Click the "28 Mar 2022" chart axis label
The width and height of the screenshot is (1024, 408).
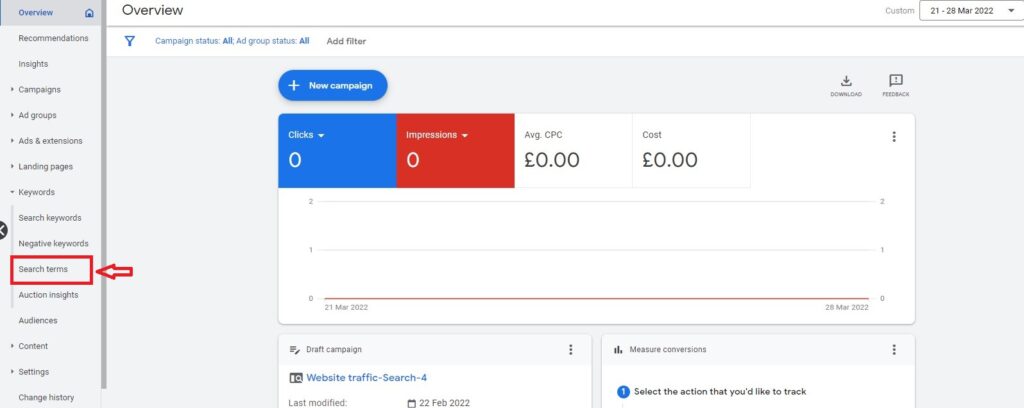tap(847, 307)
